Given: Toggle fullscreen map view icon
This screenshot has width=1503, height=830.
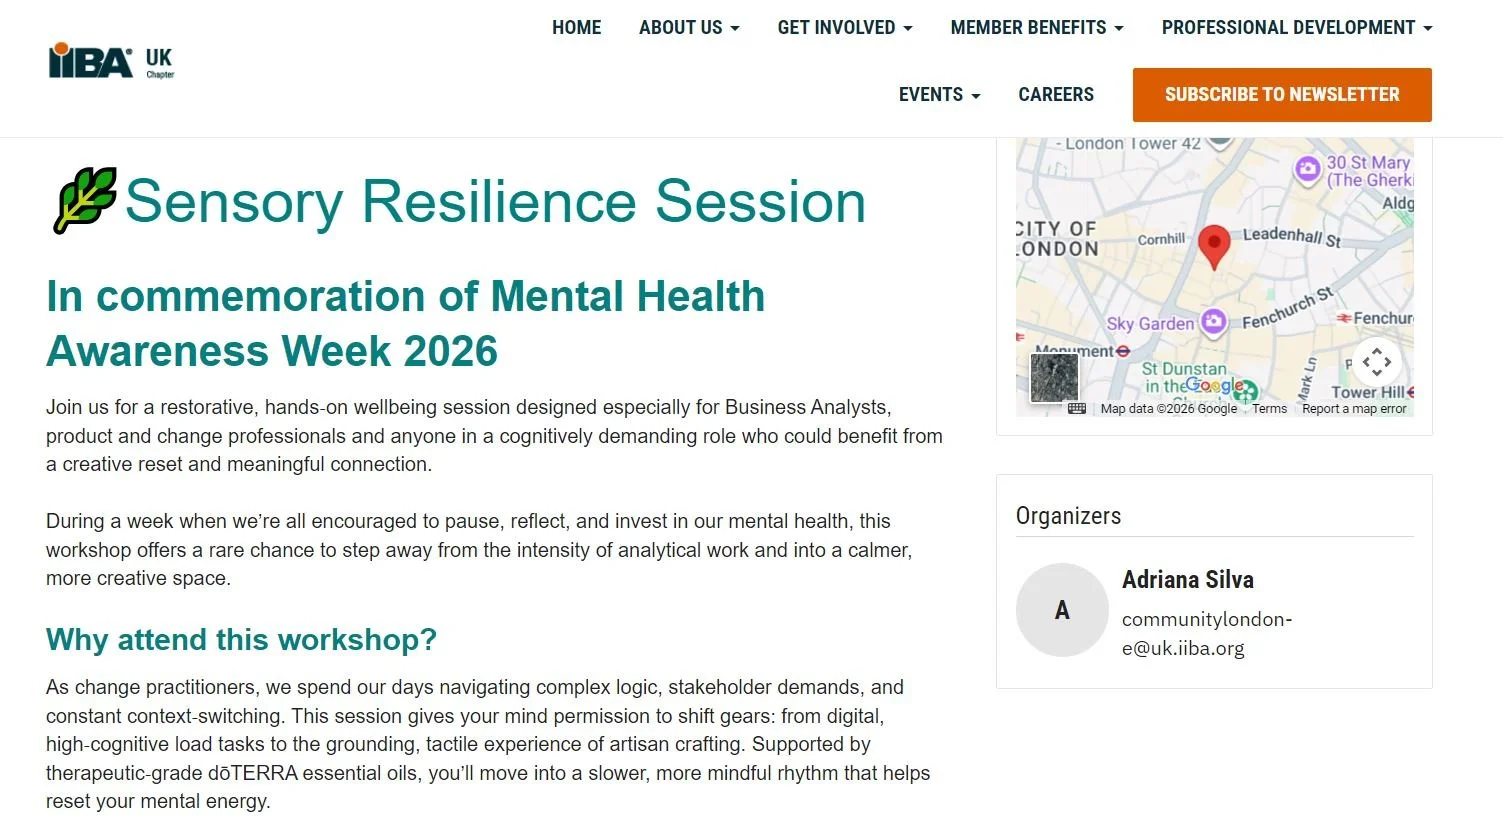Looking at the screenshot, I should point(1376,362).
